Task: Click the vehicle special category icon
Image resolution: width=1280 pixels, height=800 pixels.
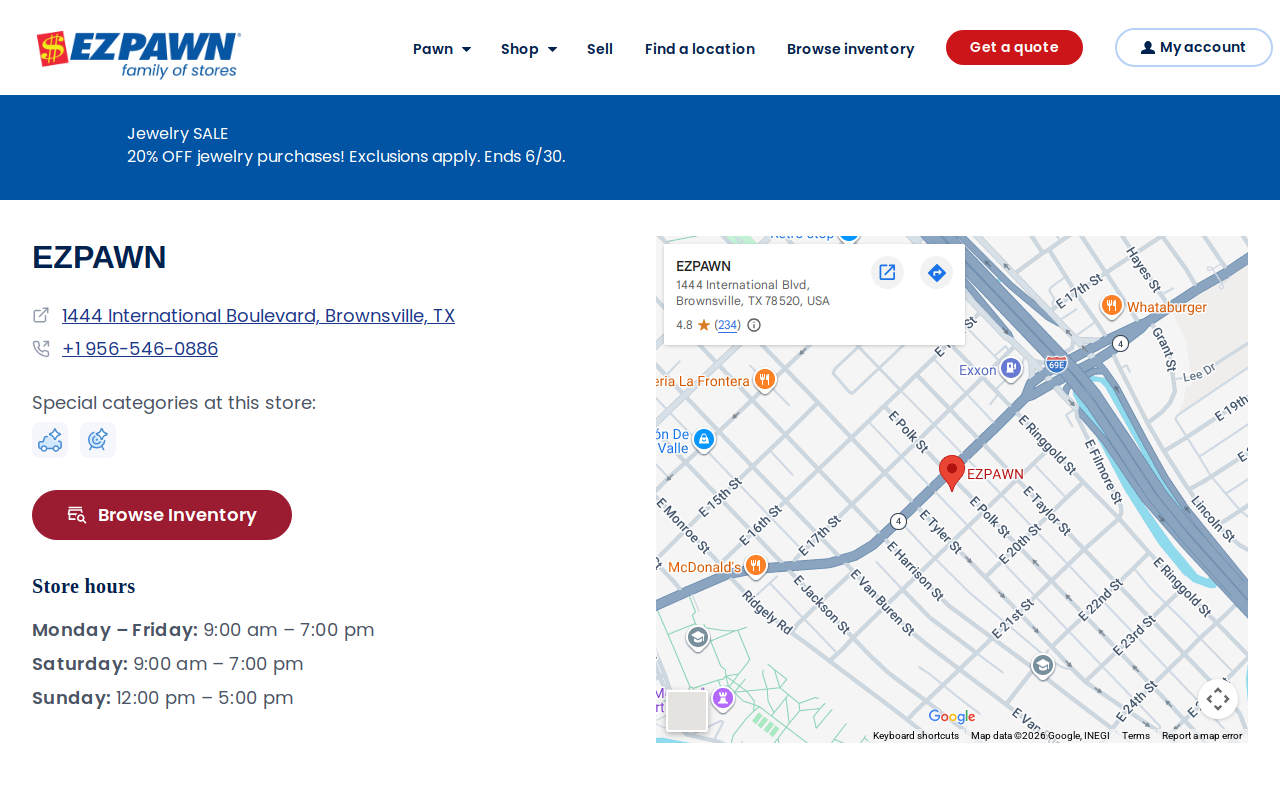Action: tap(50, 440)
